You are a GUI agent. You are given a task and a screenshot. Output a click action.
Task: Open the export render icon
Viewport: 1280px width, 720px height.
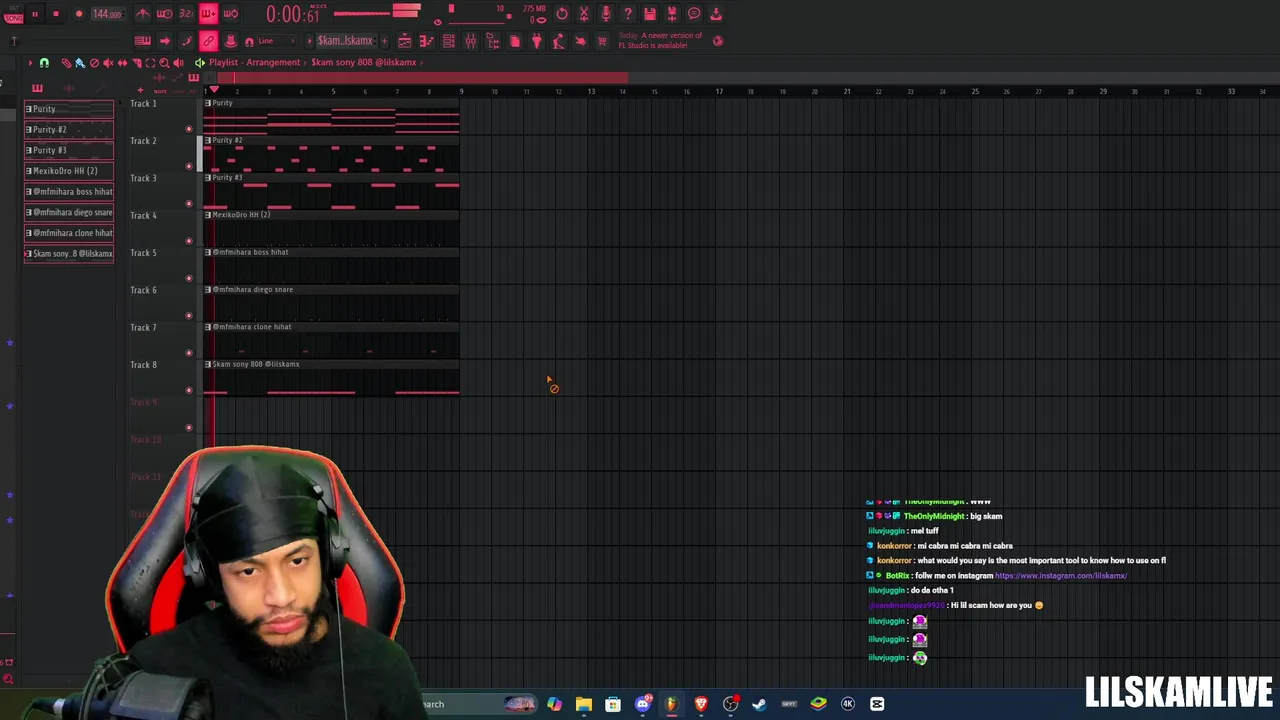[672, 14]
